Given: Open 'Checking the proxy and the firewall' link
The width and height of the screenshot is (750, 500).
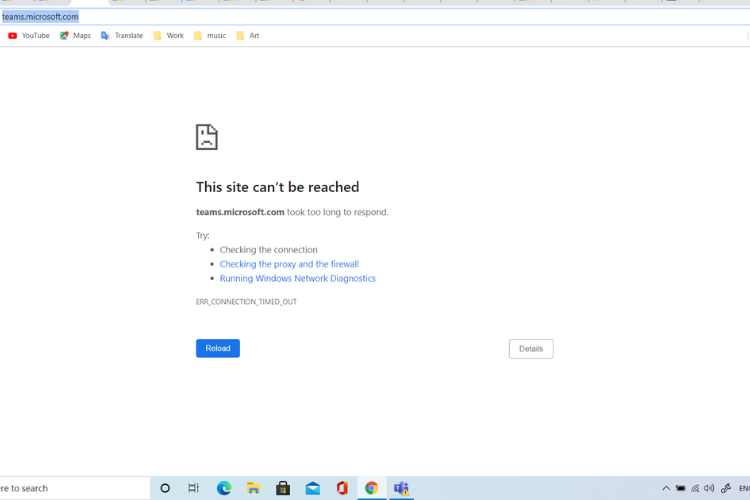Looking at the screenshot, I should 289,264.
